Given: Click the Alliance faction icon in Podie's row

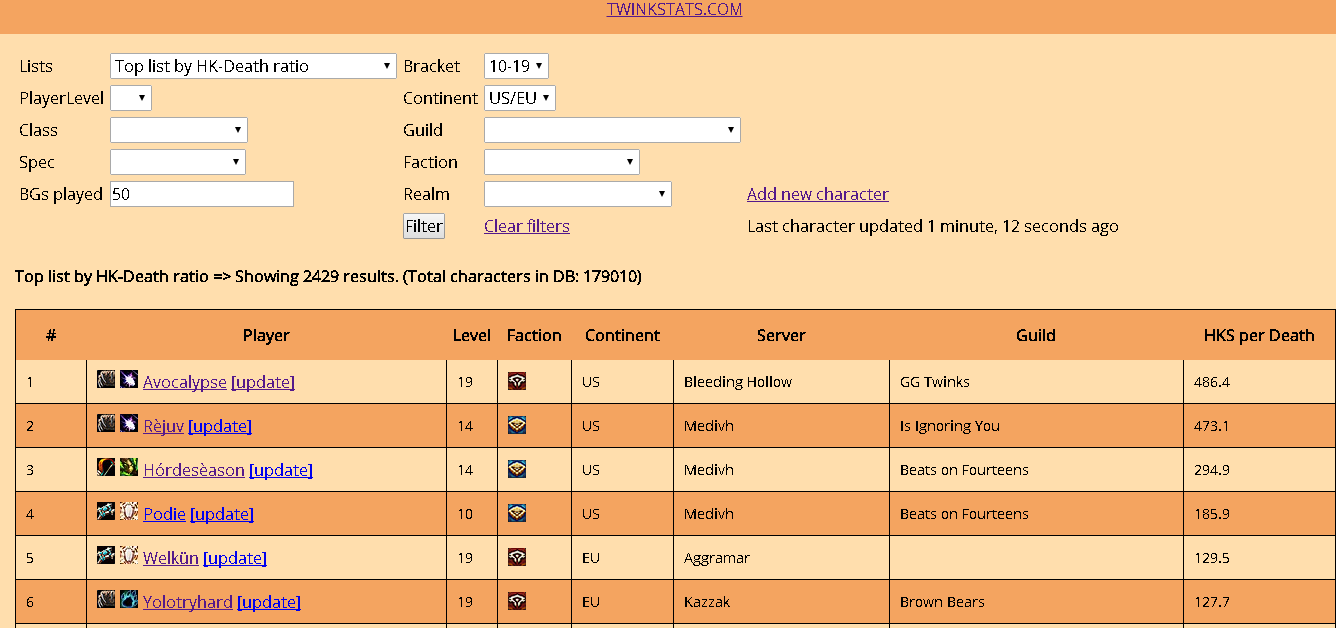Looking at the screenshot, I should (x=517, y=513).
